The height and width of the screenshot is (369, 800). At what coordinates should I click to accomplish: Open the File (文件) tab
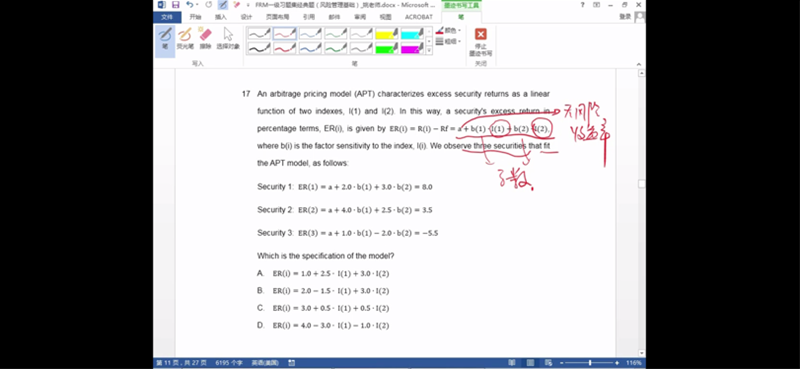tap(167, 17)
